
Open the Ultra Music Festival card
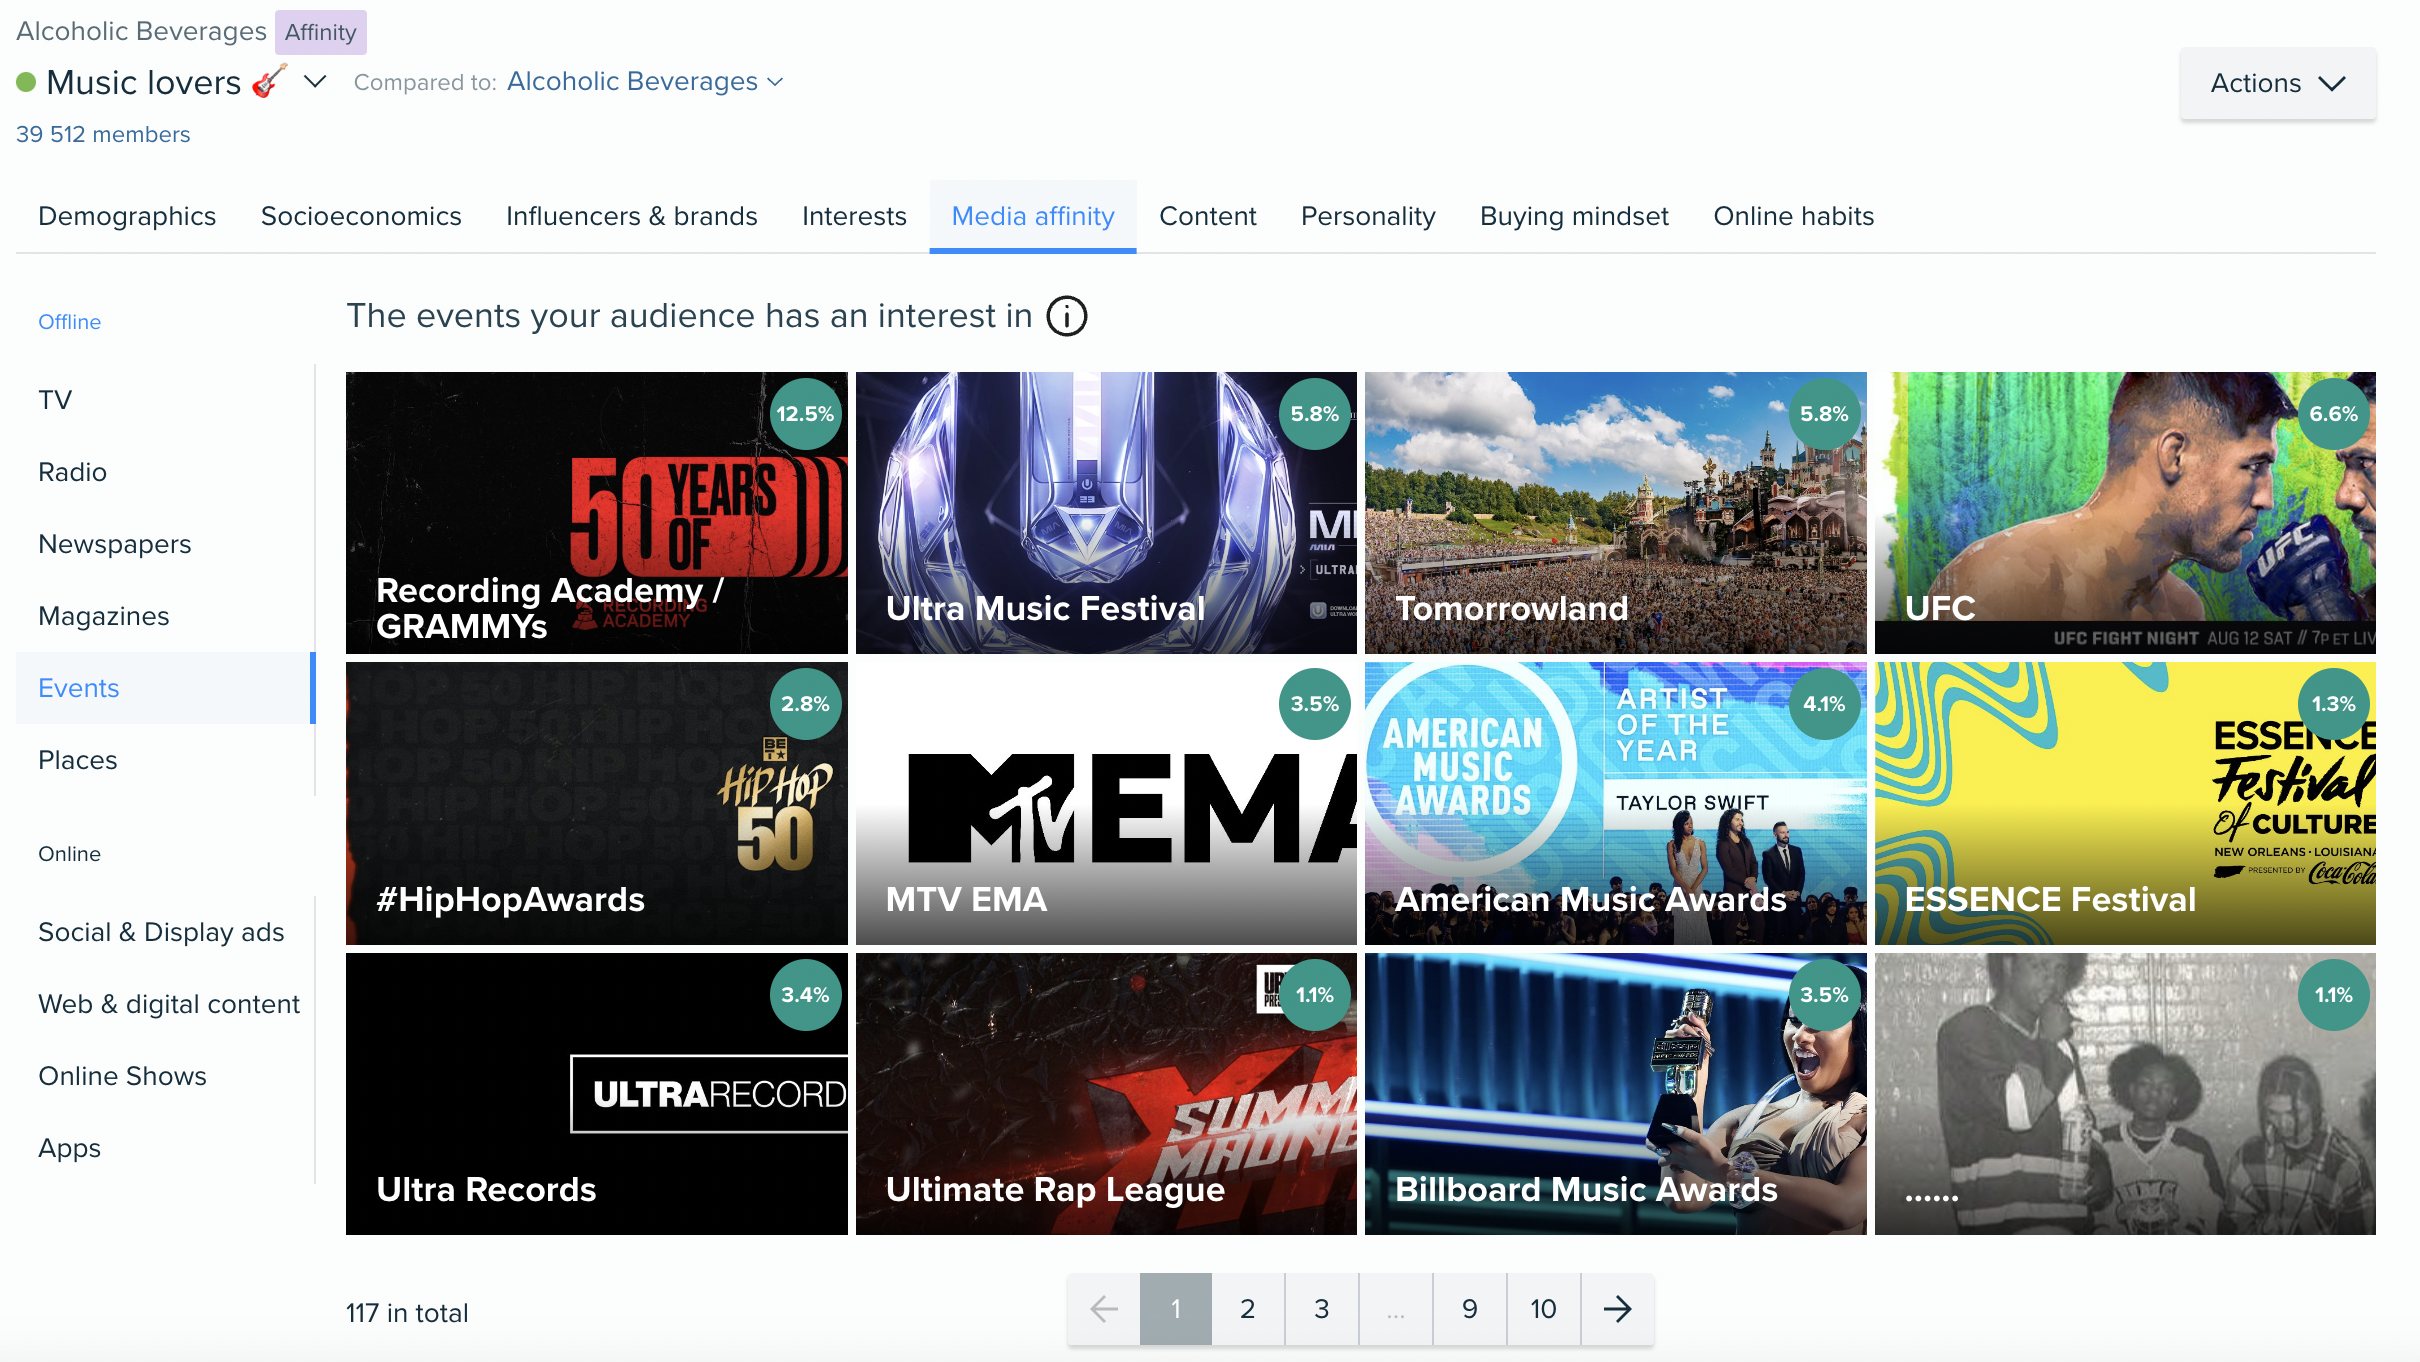[1106, 513]
